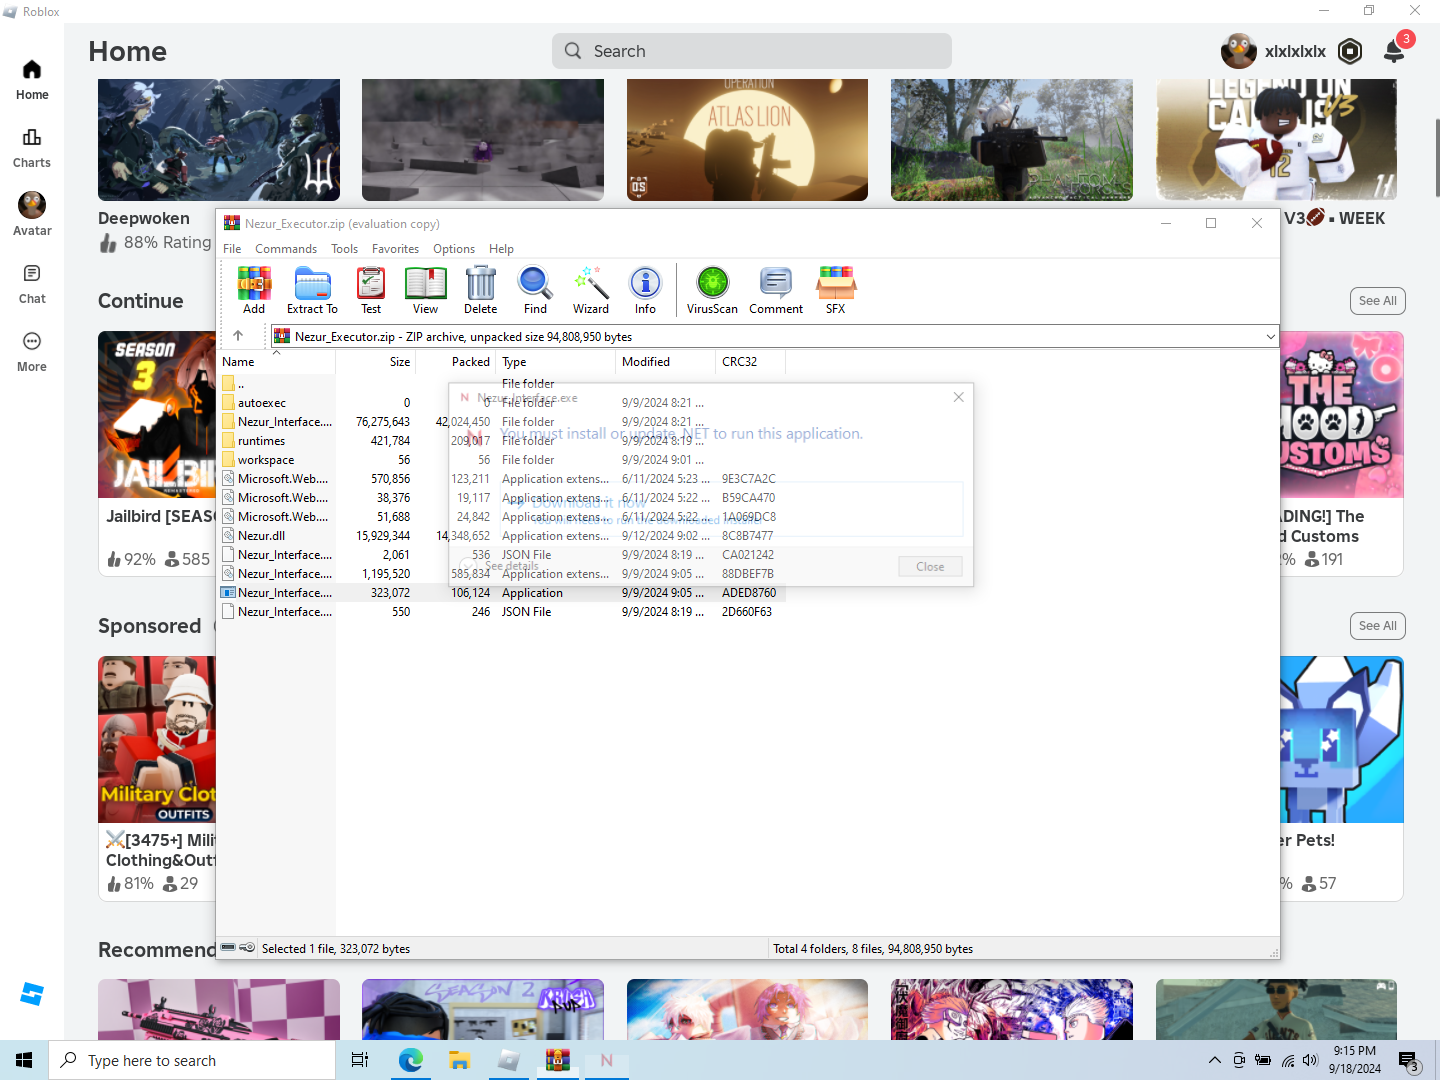This screenshot has width=1440, height=1080.
Task: Open File Explorer from taskbar
Action: (459, 1060)
